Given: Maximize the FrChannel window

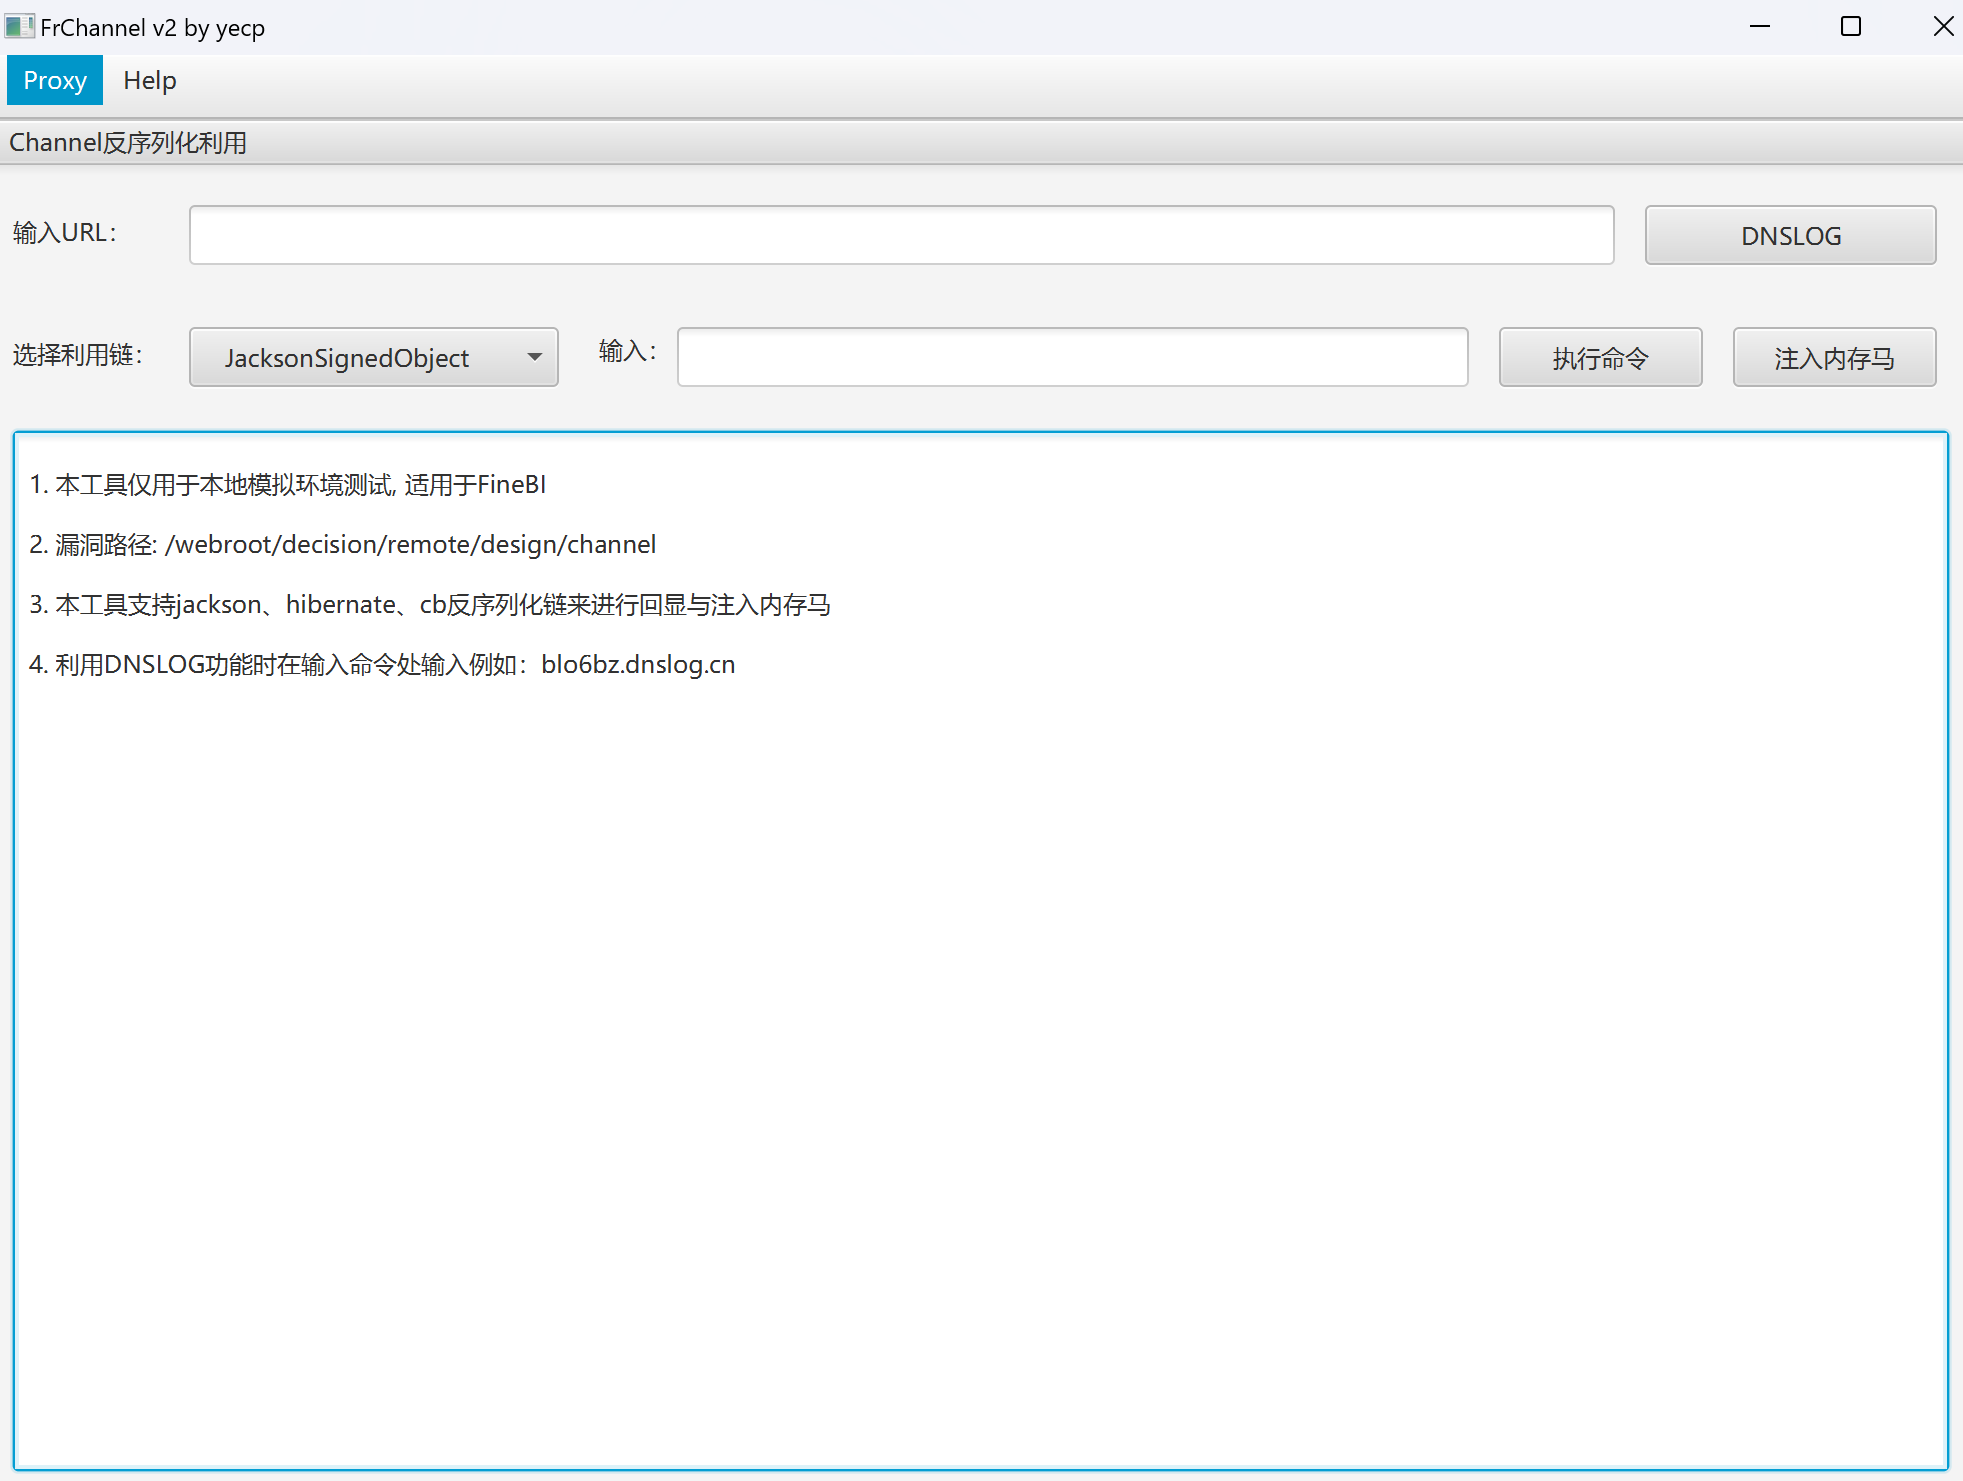Looking at the screenshot, I should [1851, 26].
